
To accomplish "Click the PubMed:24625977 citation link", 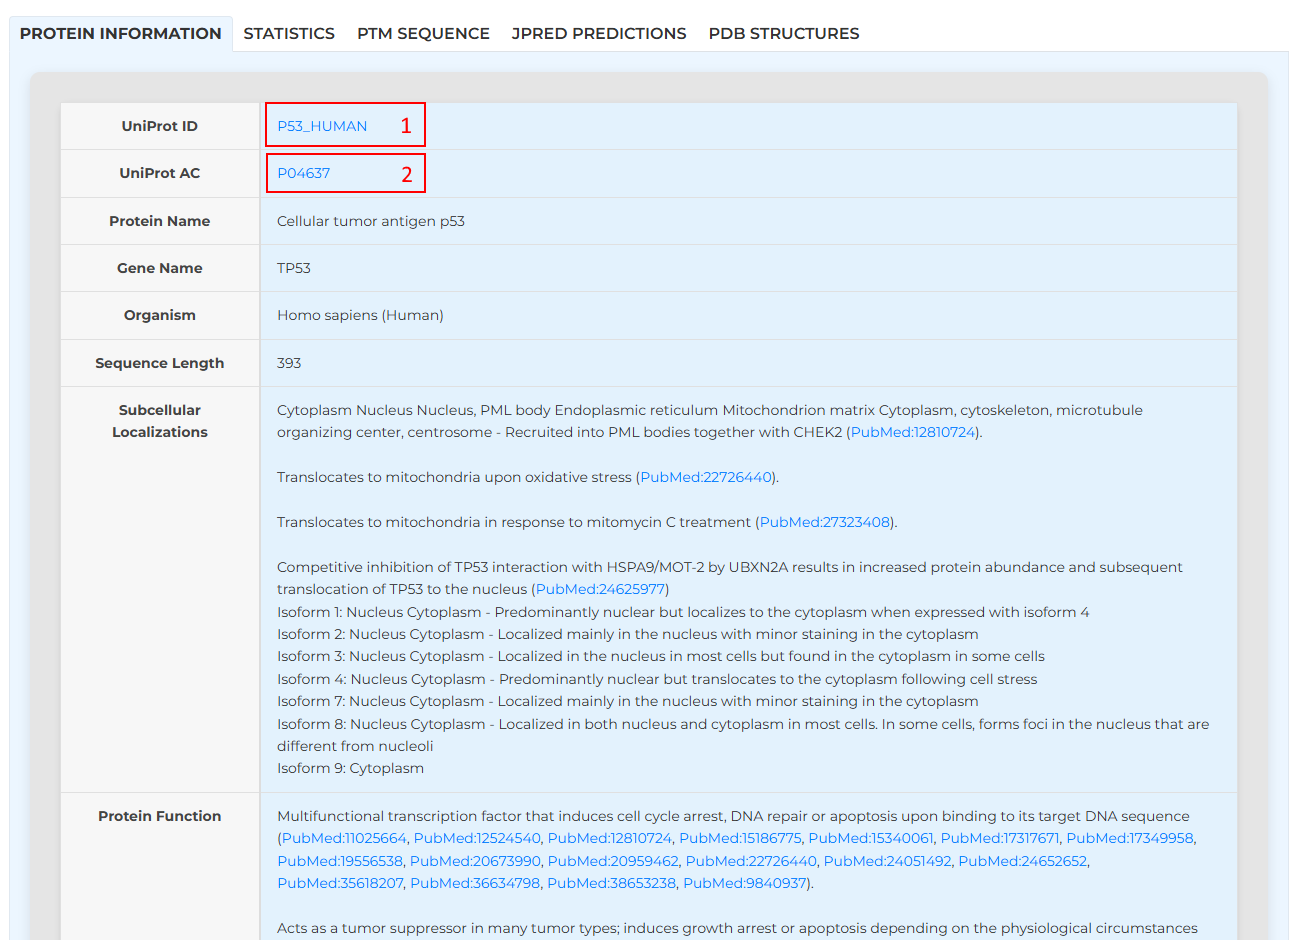I will pos(600,589).
